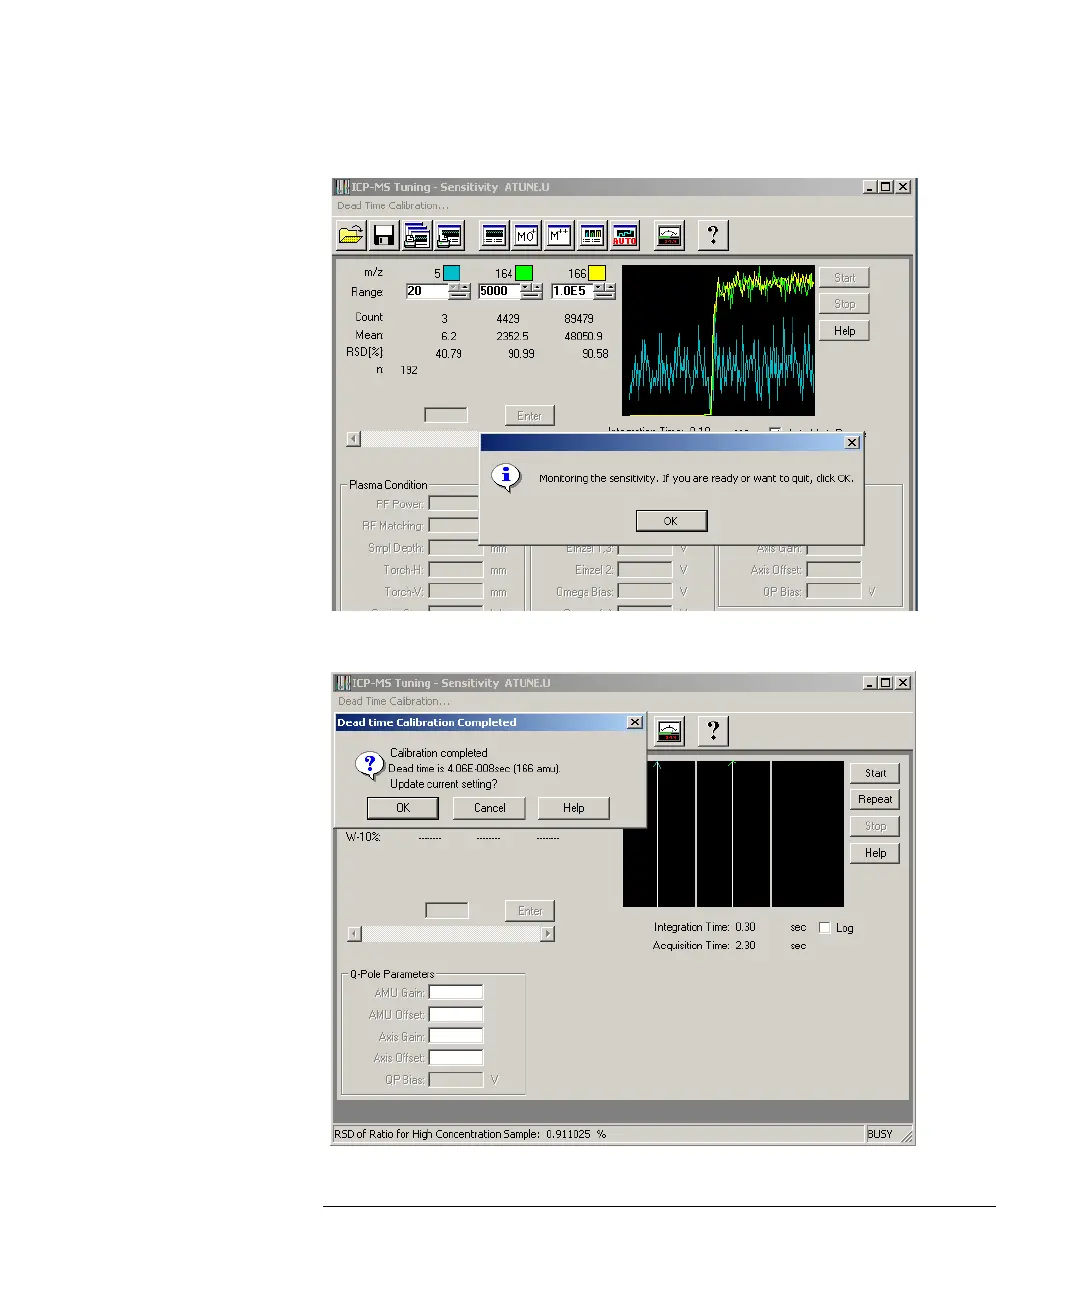Click the RSD value 40.79
Image resolution: width=1080 pixels, height=1298 pixels.
coord(449,354)
